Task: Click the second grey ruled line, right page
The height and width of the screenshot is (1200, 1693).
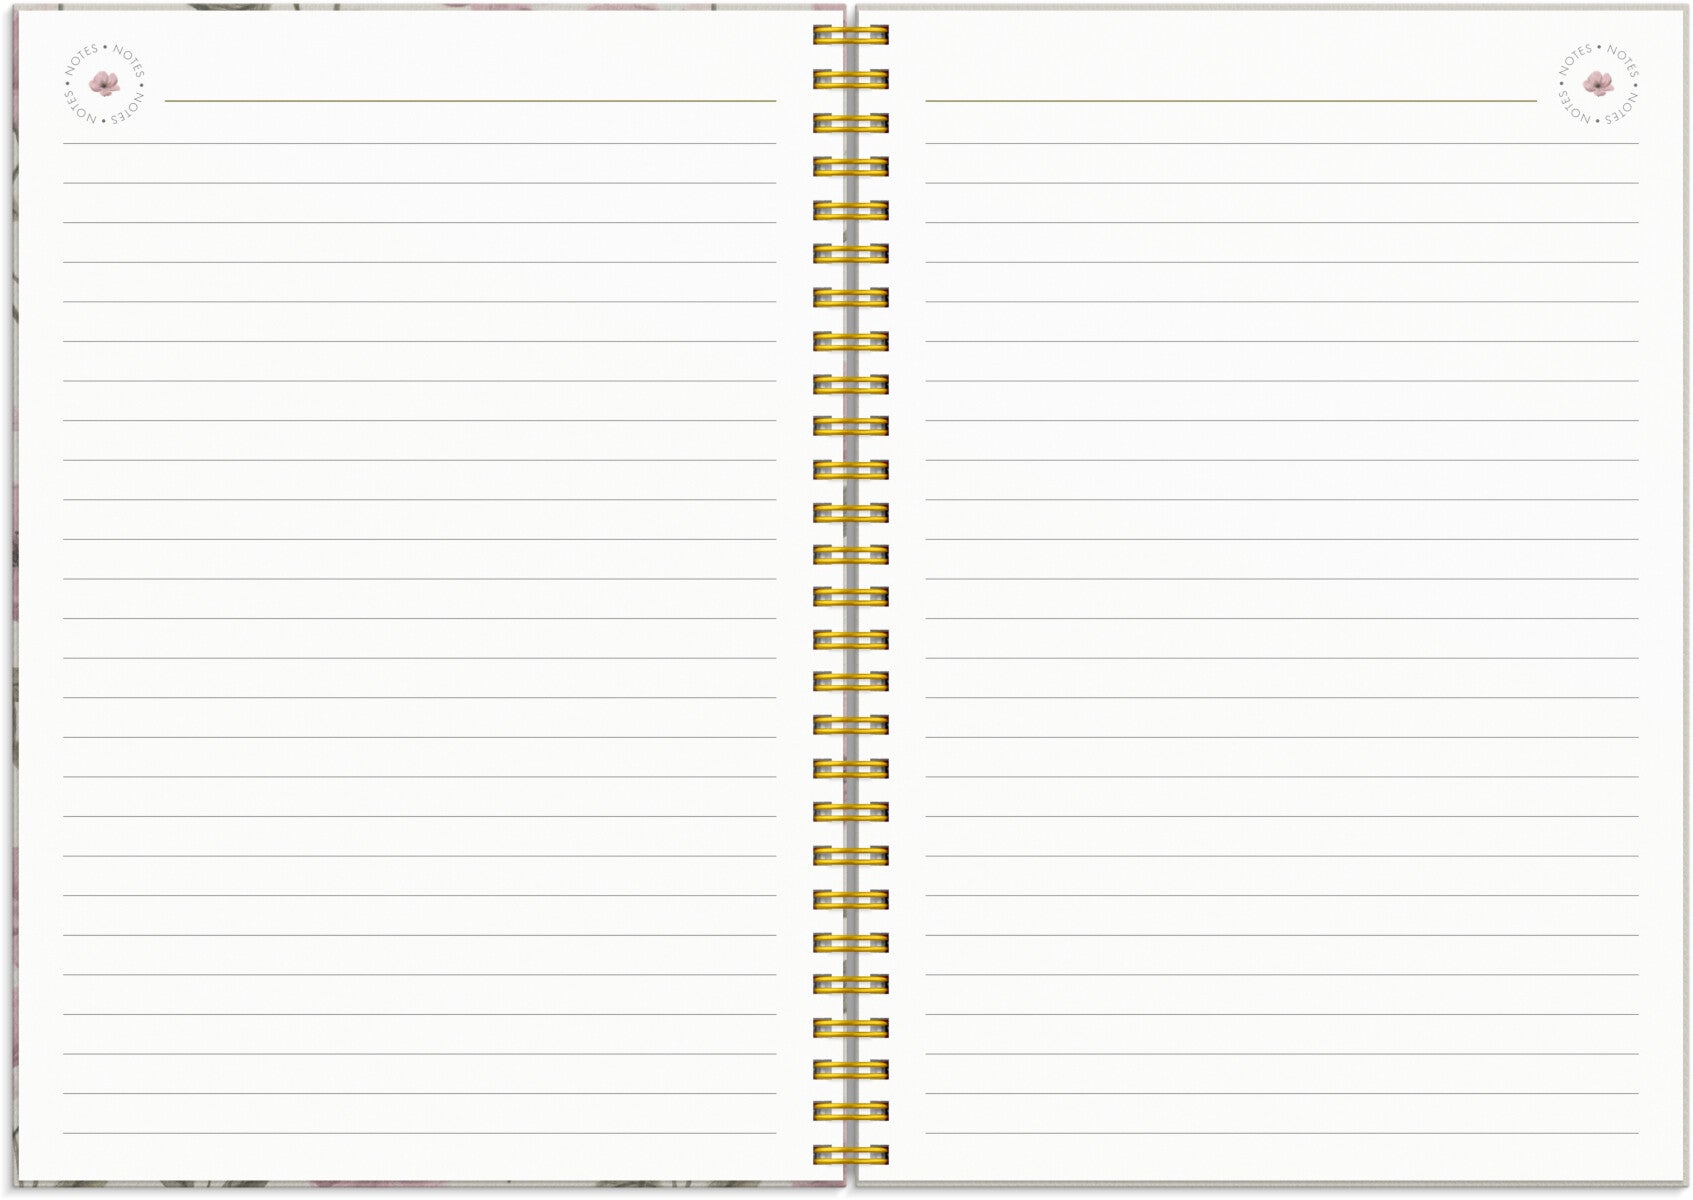Action: [1282, 183]
